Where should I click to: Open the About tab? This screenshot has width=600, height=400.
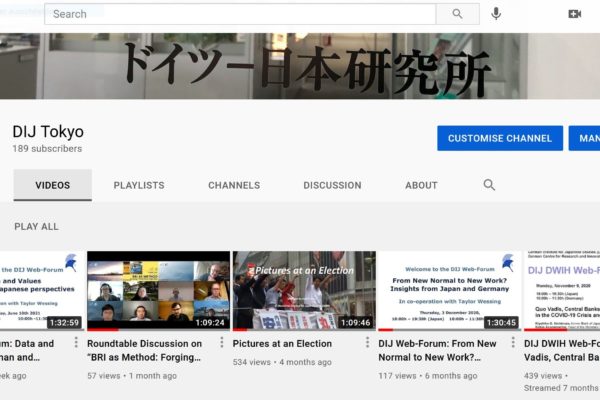[421, 185]
